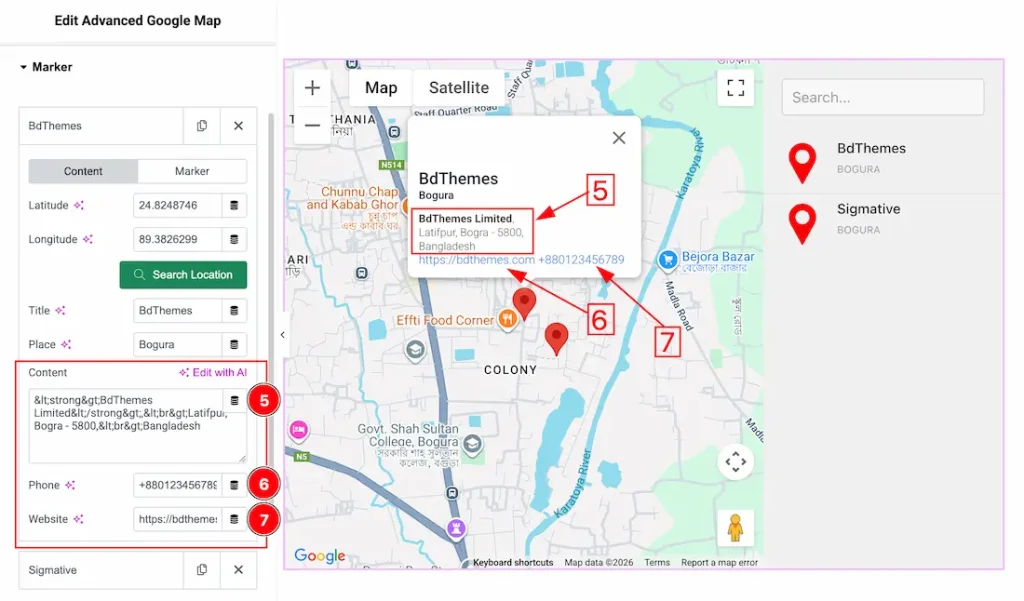Click the Street View pegman icon
This screenshot has width=1024, height=601.
point(735,528)
